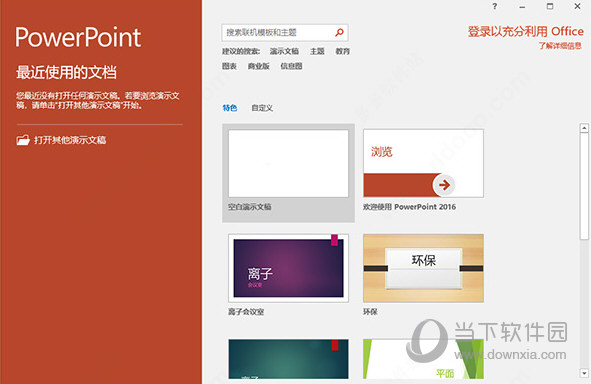Open the 欢迎使用 PowerPoint 2016 template
Image resolution: width=591 pixels, height=384 pixels.
click(423, 164)
